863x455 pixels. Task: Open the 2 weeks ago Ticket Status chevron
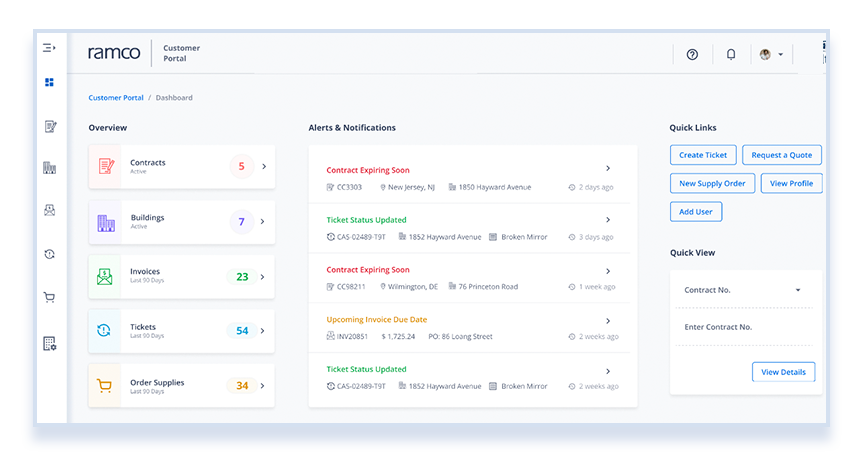(608, 371)
